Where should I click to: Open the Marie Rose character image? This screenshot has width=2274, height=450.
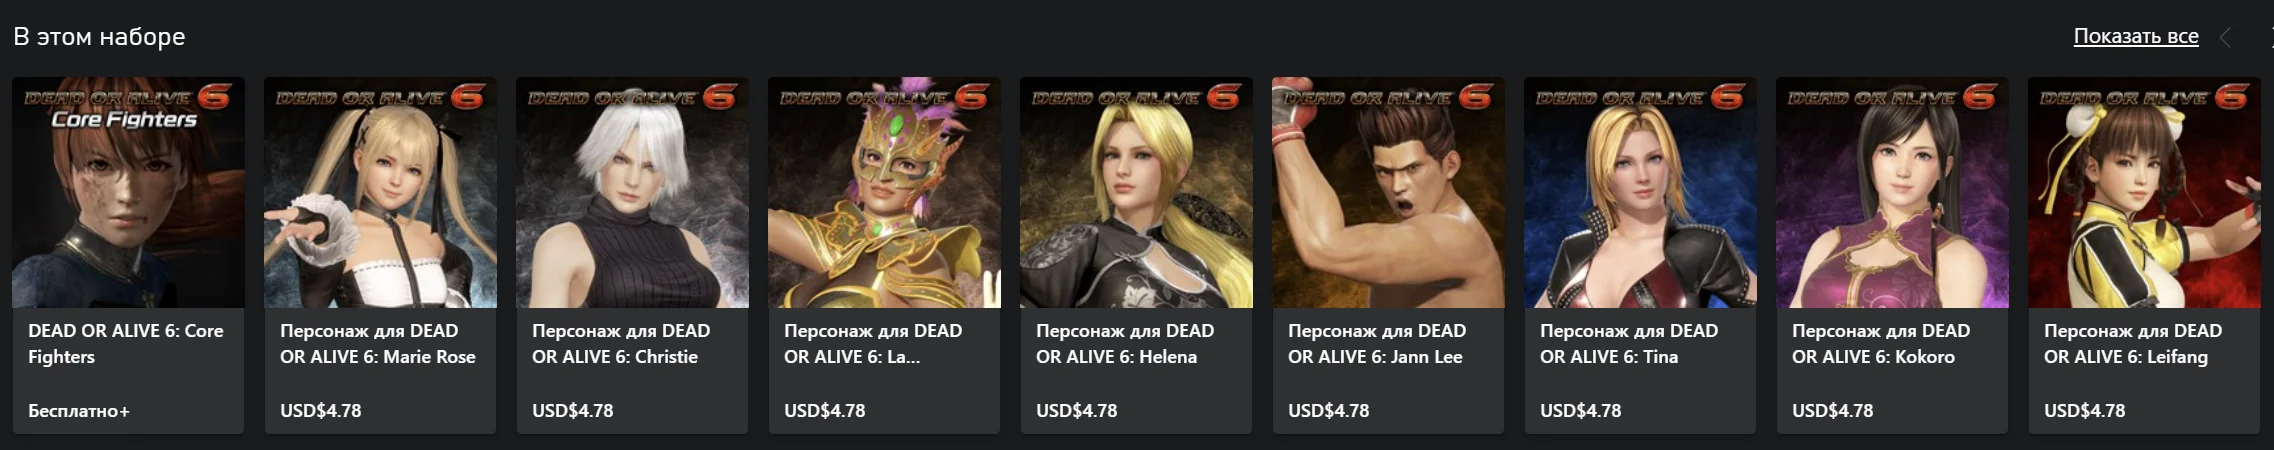[x=380, y=192]
